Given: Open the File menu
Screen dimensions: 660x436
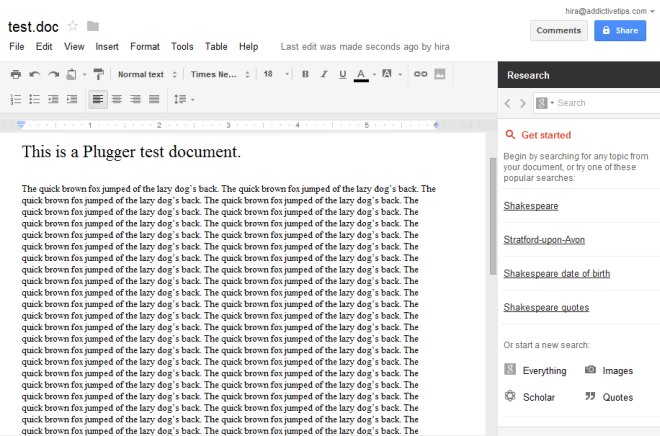Looking at the screenshot, I should tap(17, 47).
